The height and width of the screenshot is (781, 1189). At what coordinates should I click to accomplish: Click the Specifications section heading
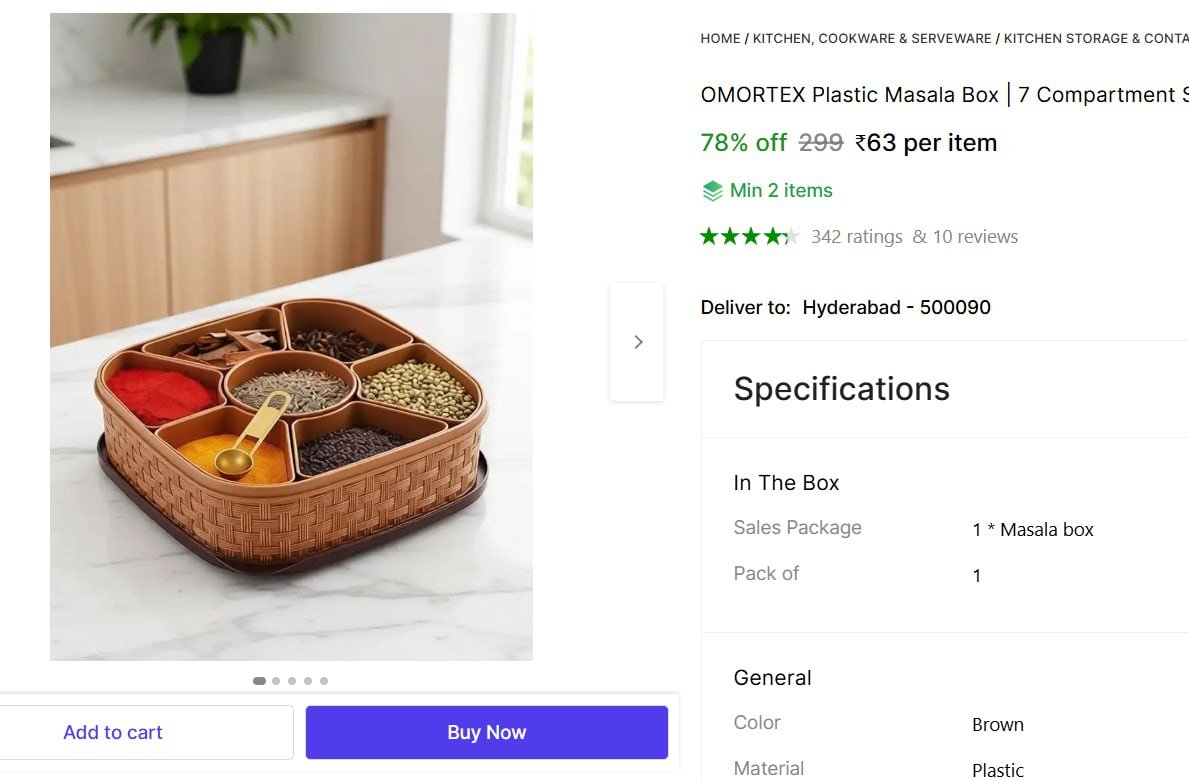842,389
